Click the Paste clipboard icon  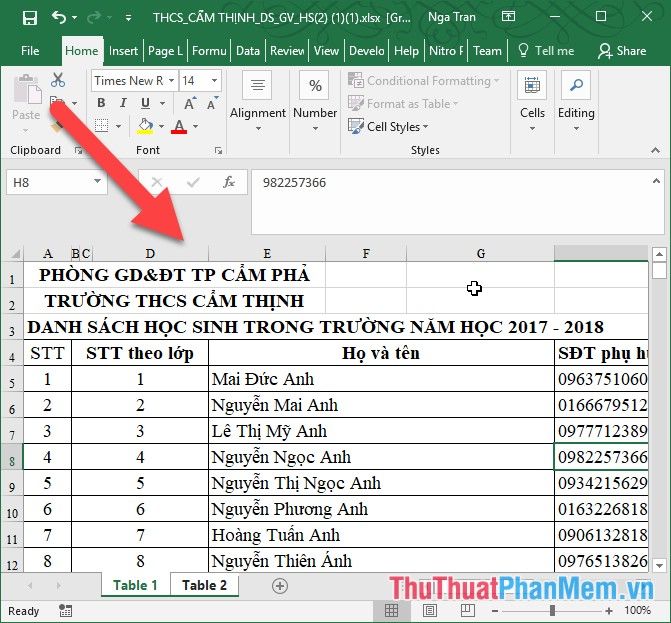pyautogui.click(x=27, y=91)
